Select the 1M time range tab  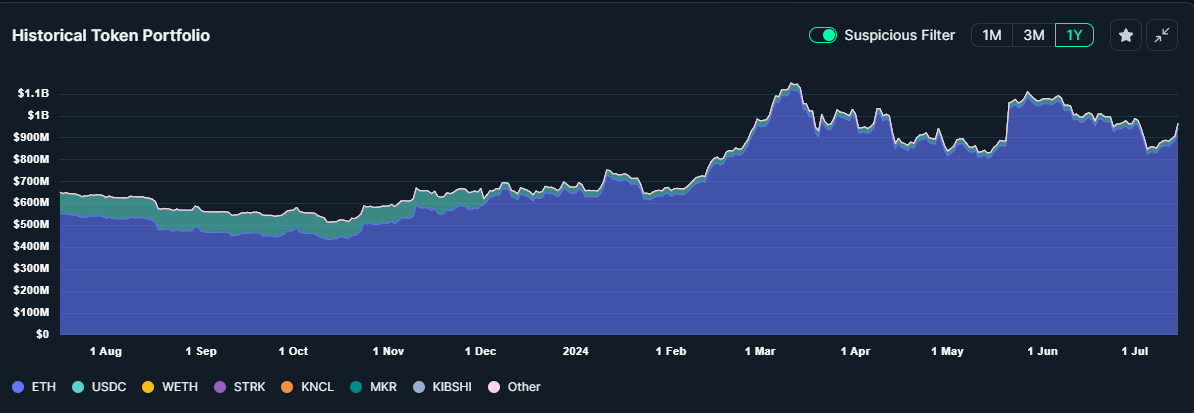click(x=991, y=35)
